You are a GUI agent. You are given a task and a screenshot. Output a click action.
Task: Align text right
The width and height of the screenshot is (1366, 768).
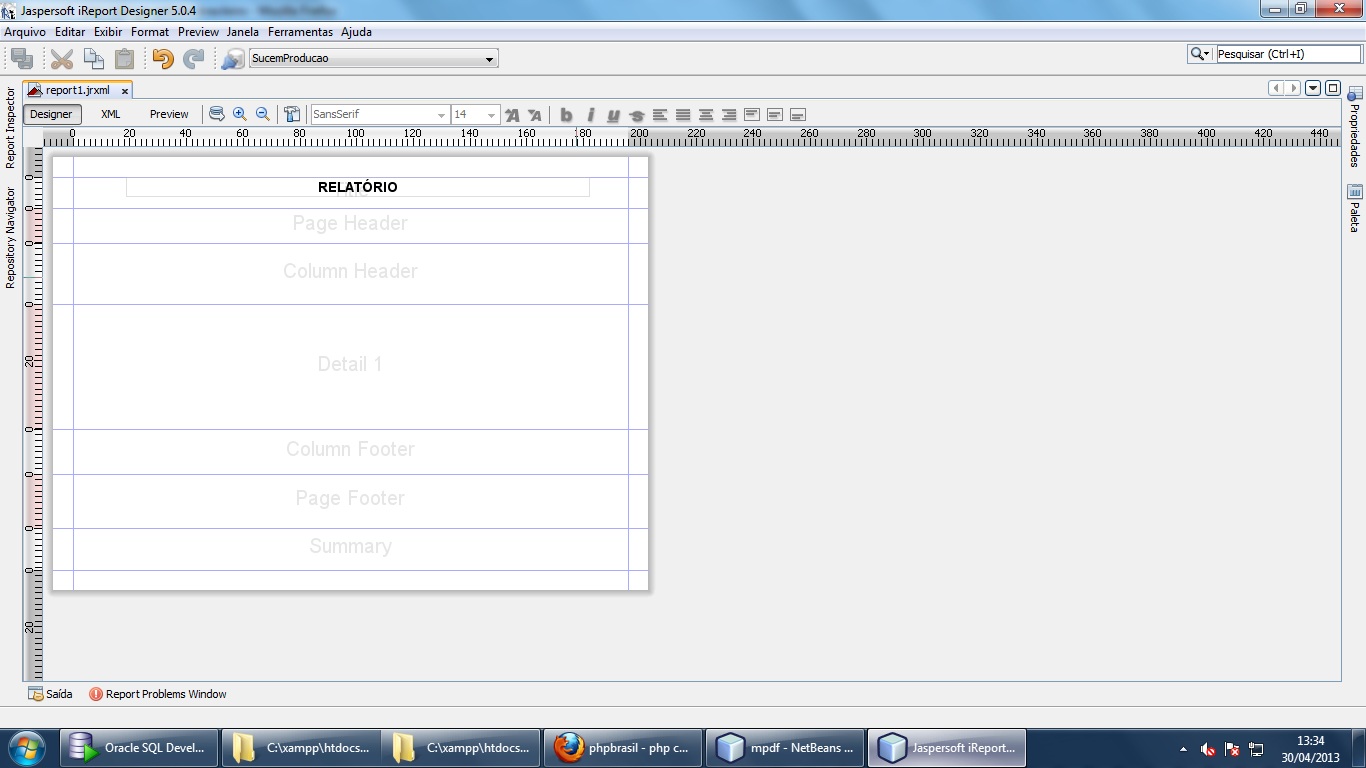click(x=729, y=115)
